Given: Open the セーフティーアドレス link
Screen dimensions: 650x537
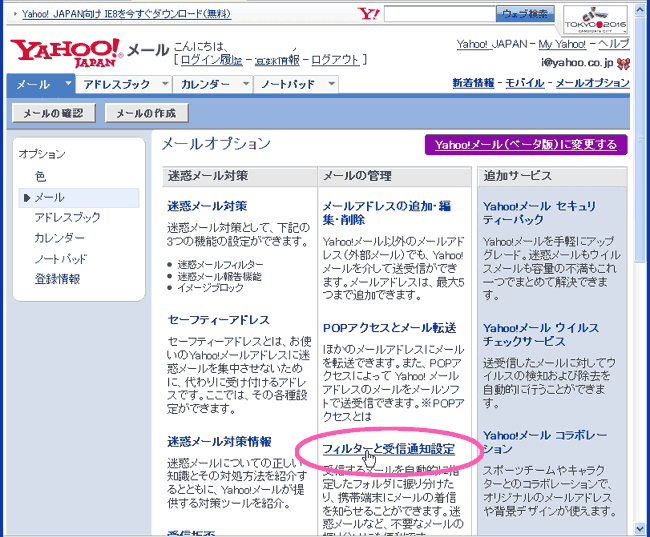Looking at the screenshot, I should pyautogui.click(x=218, y=320).
